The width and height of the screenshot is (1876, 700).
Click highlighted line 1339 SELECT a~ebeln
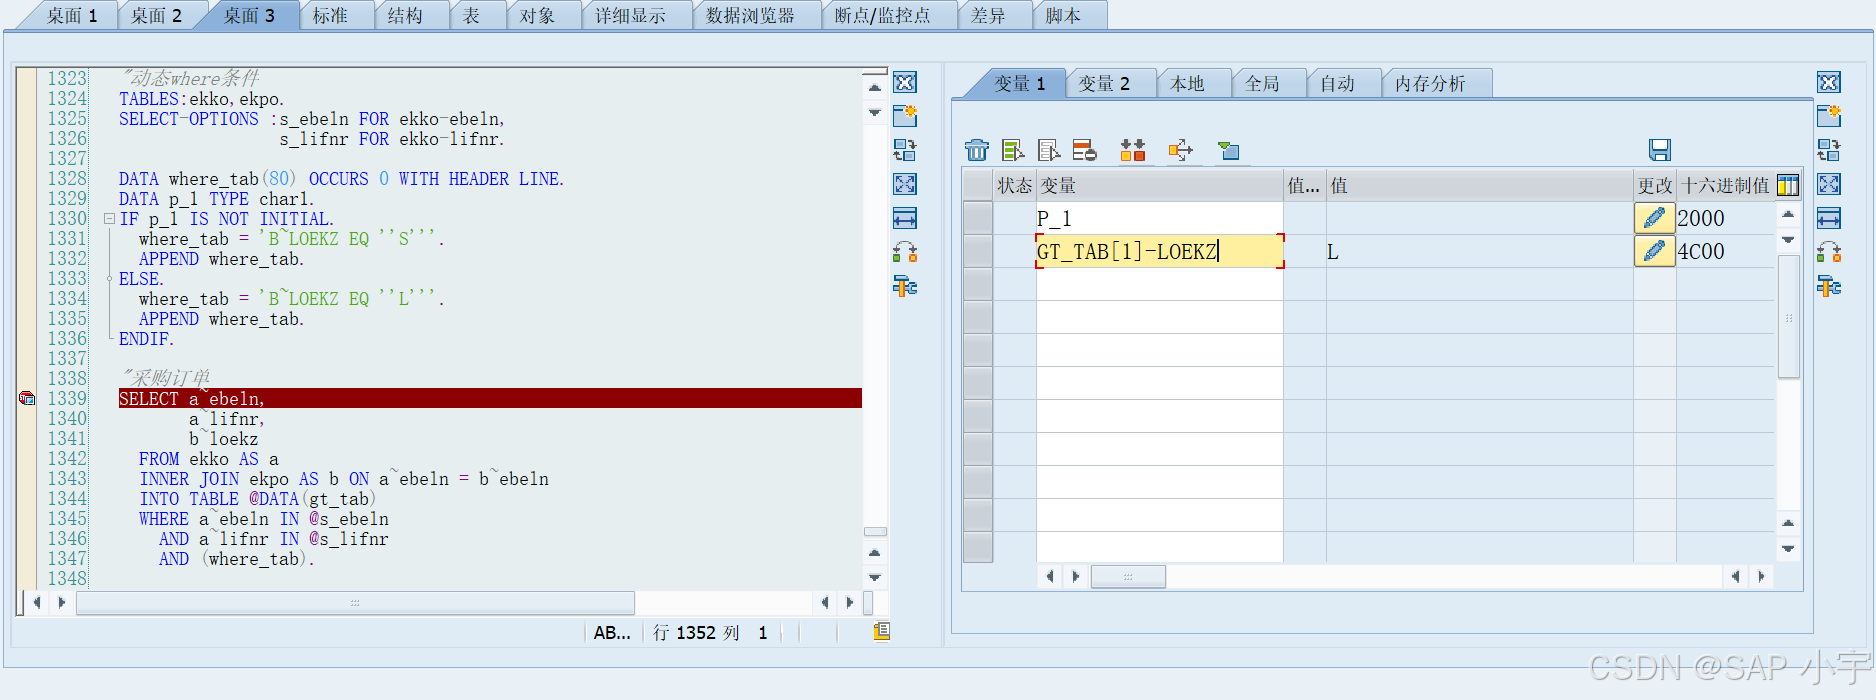click(490, 398)
